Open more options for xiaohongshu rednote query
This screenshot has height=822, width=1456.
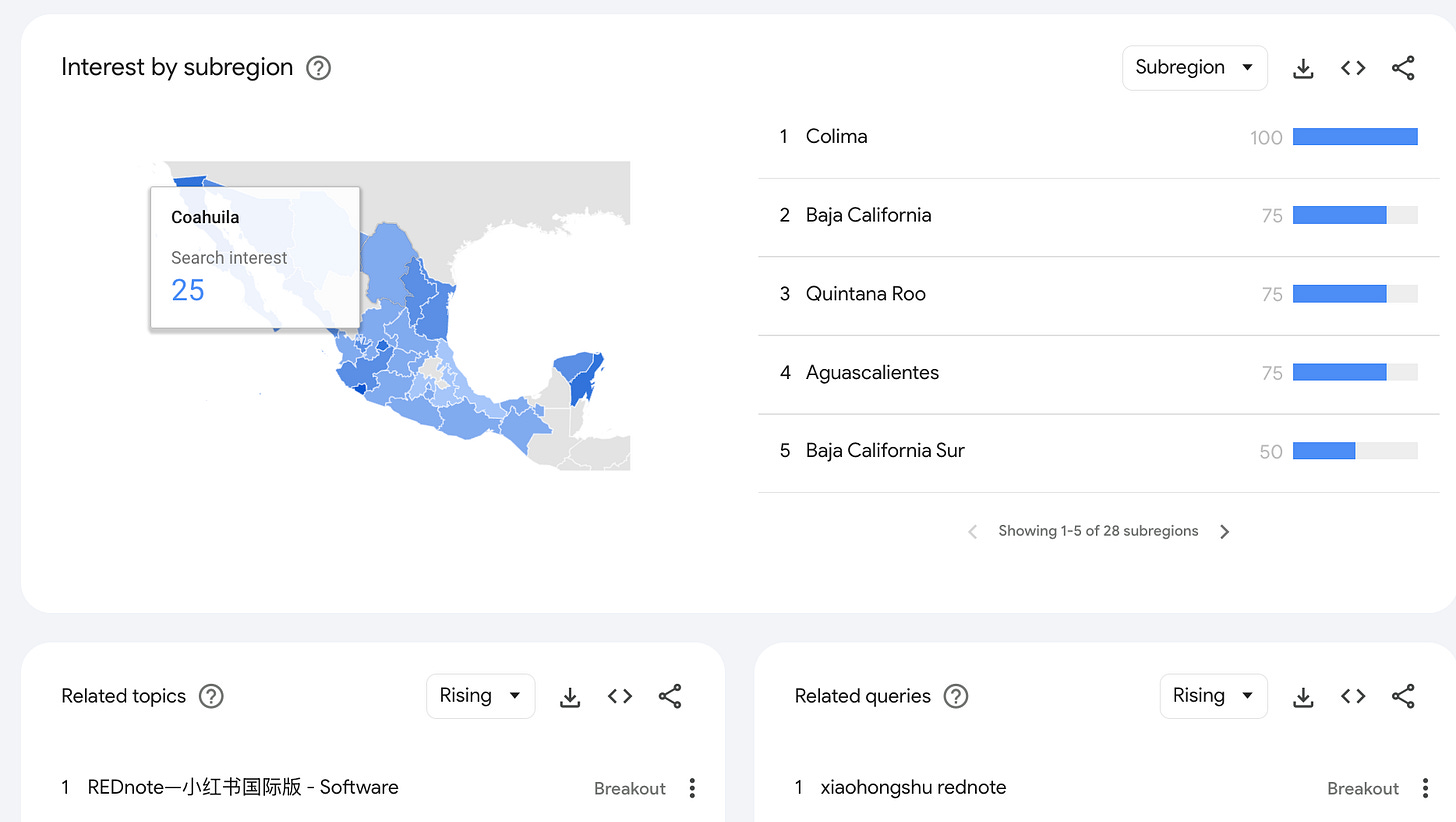pyautogui.click(x=1425, y=788)
